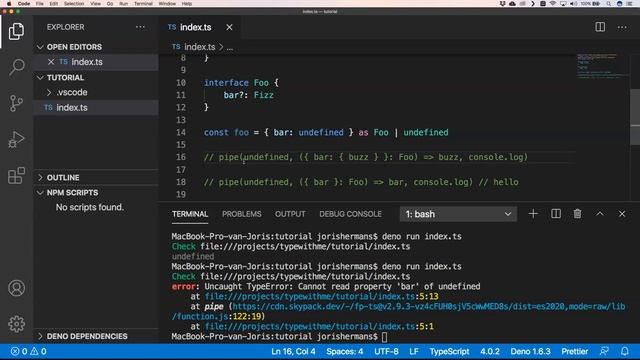
Task: Click line number 16 in the gutter
Action: pyautogui.click(x=181, y=157)
